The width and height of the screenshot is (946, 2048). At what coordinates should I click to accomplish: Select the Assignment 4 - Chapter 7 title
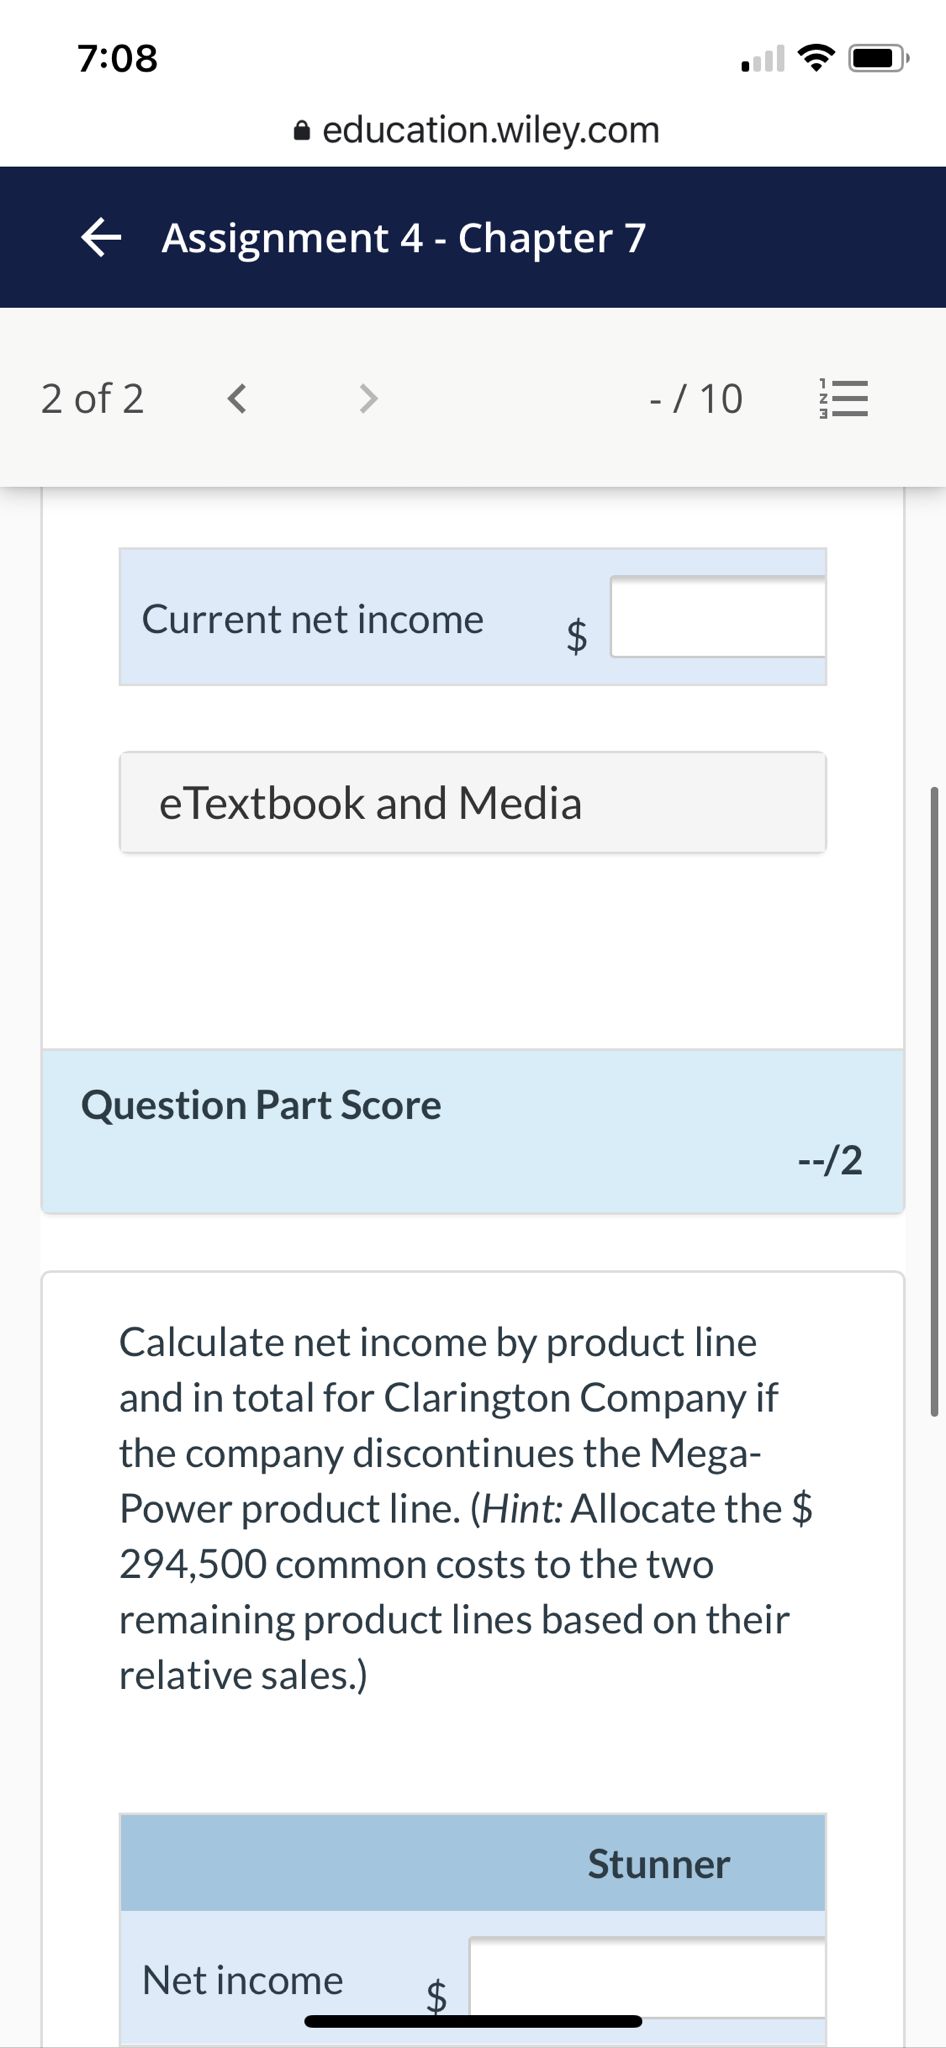tap(404, 238)
